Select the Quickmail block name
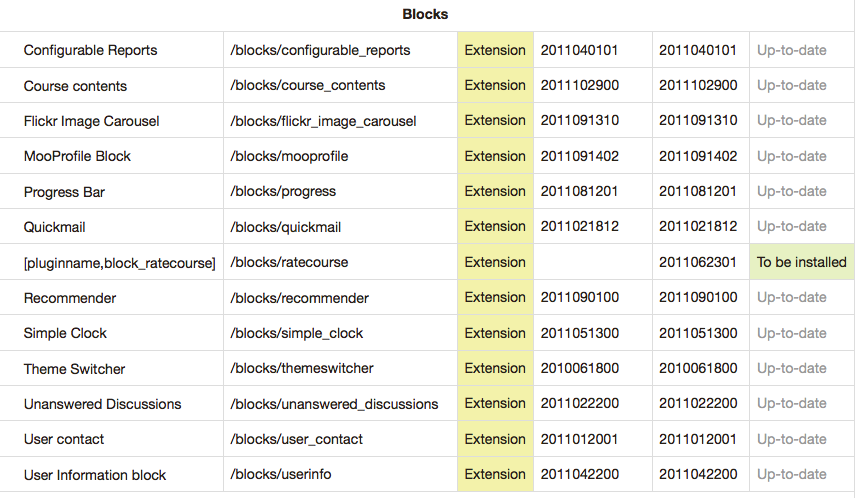Screen dimensions: 860x498 coord(54,227)
